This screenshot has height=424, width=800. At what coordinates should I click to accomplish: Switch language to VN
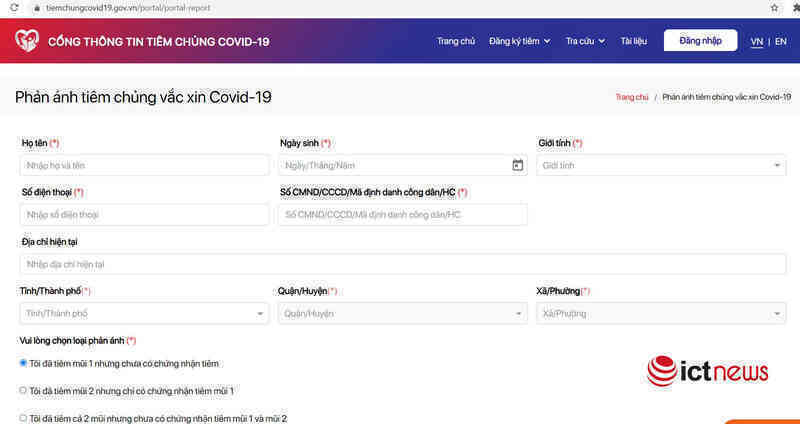click(x=757, y=41)
